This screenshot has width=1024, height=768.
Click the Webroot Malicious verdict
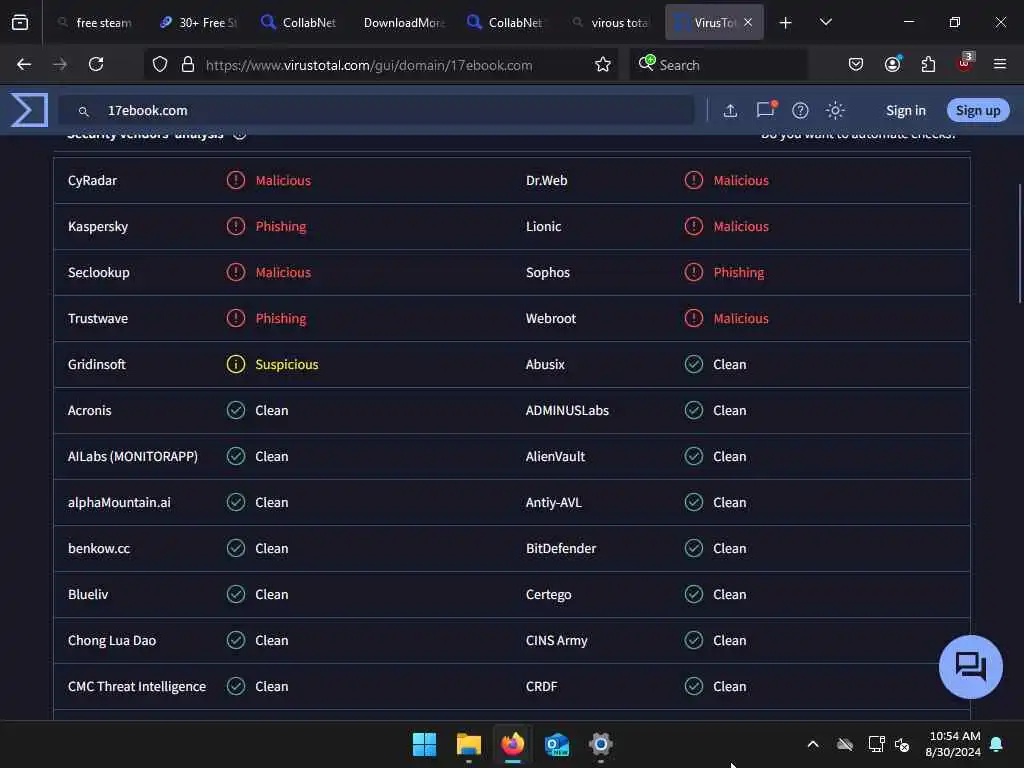tap(741, 318)
